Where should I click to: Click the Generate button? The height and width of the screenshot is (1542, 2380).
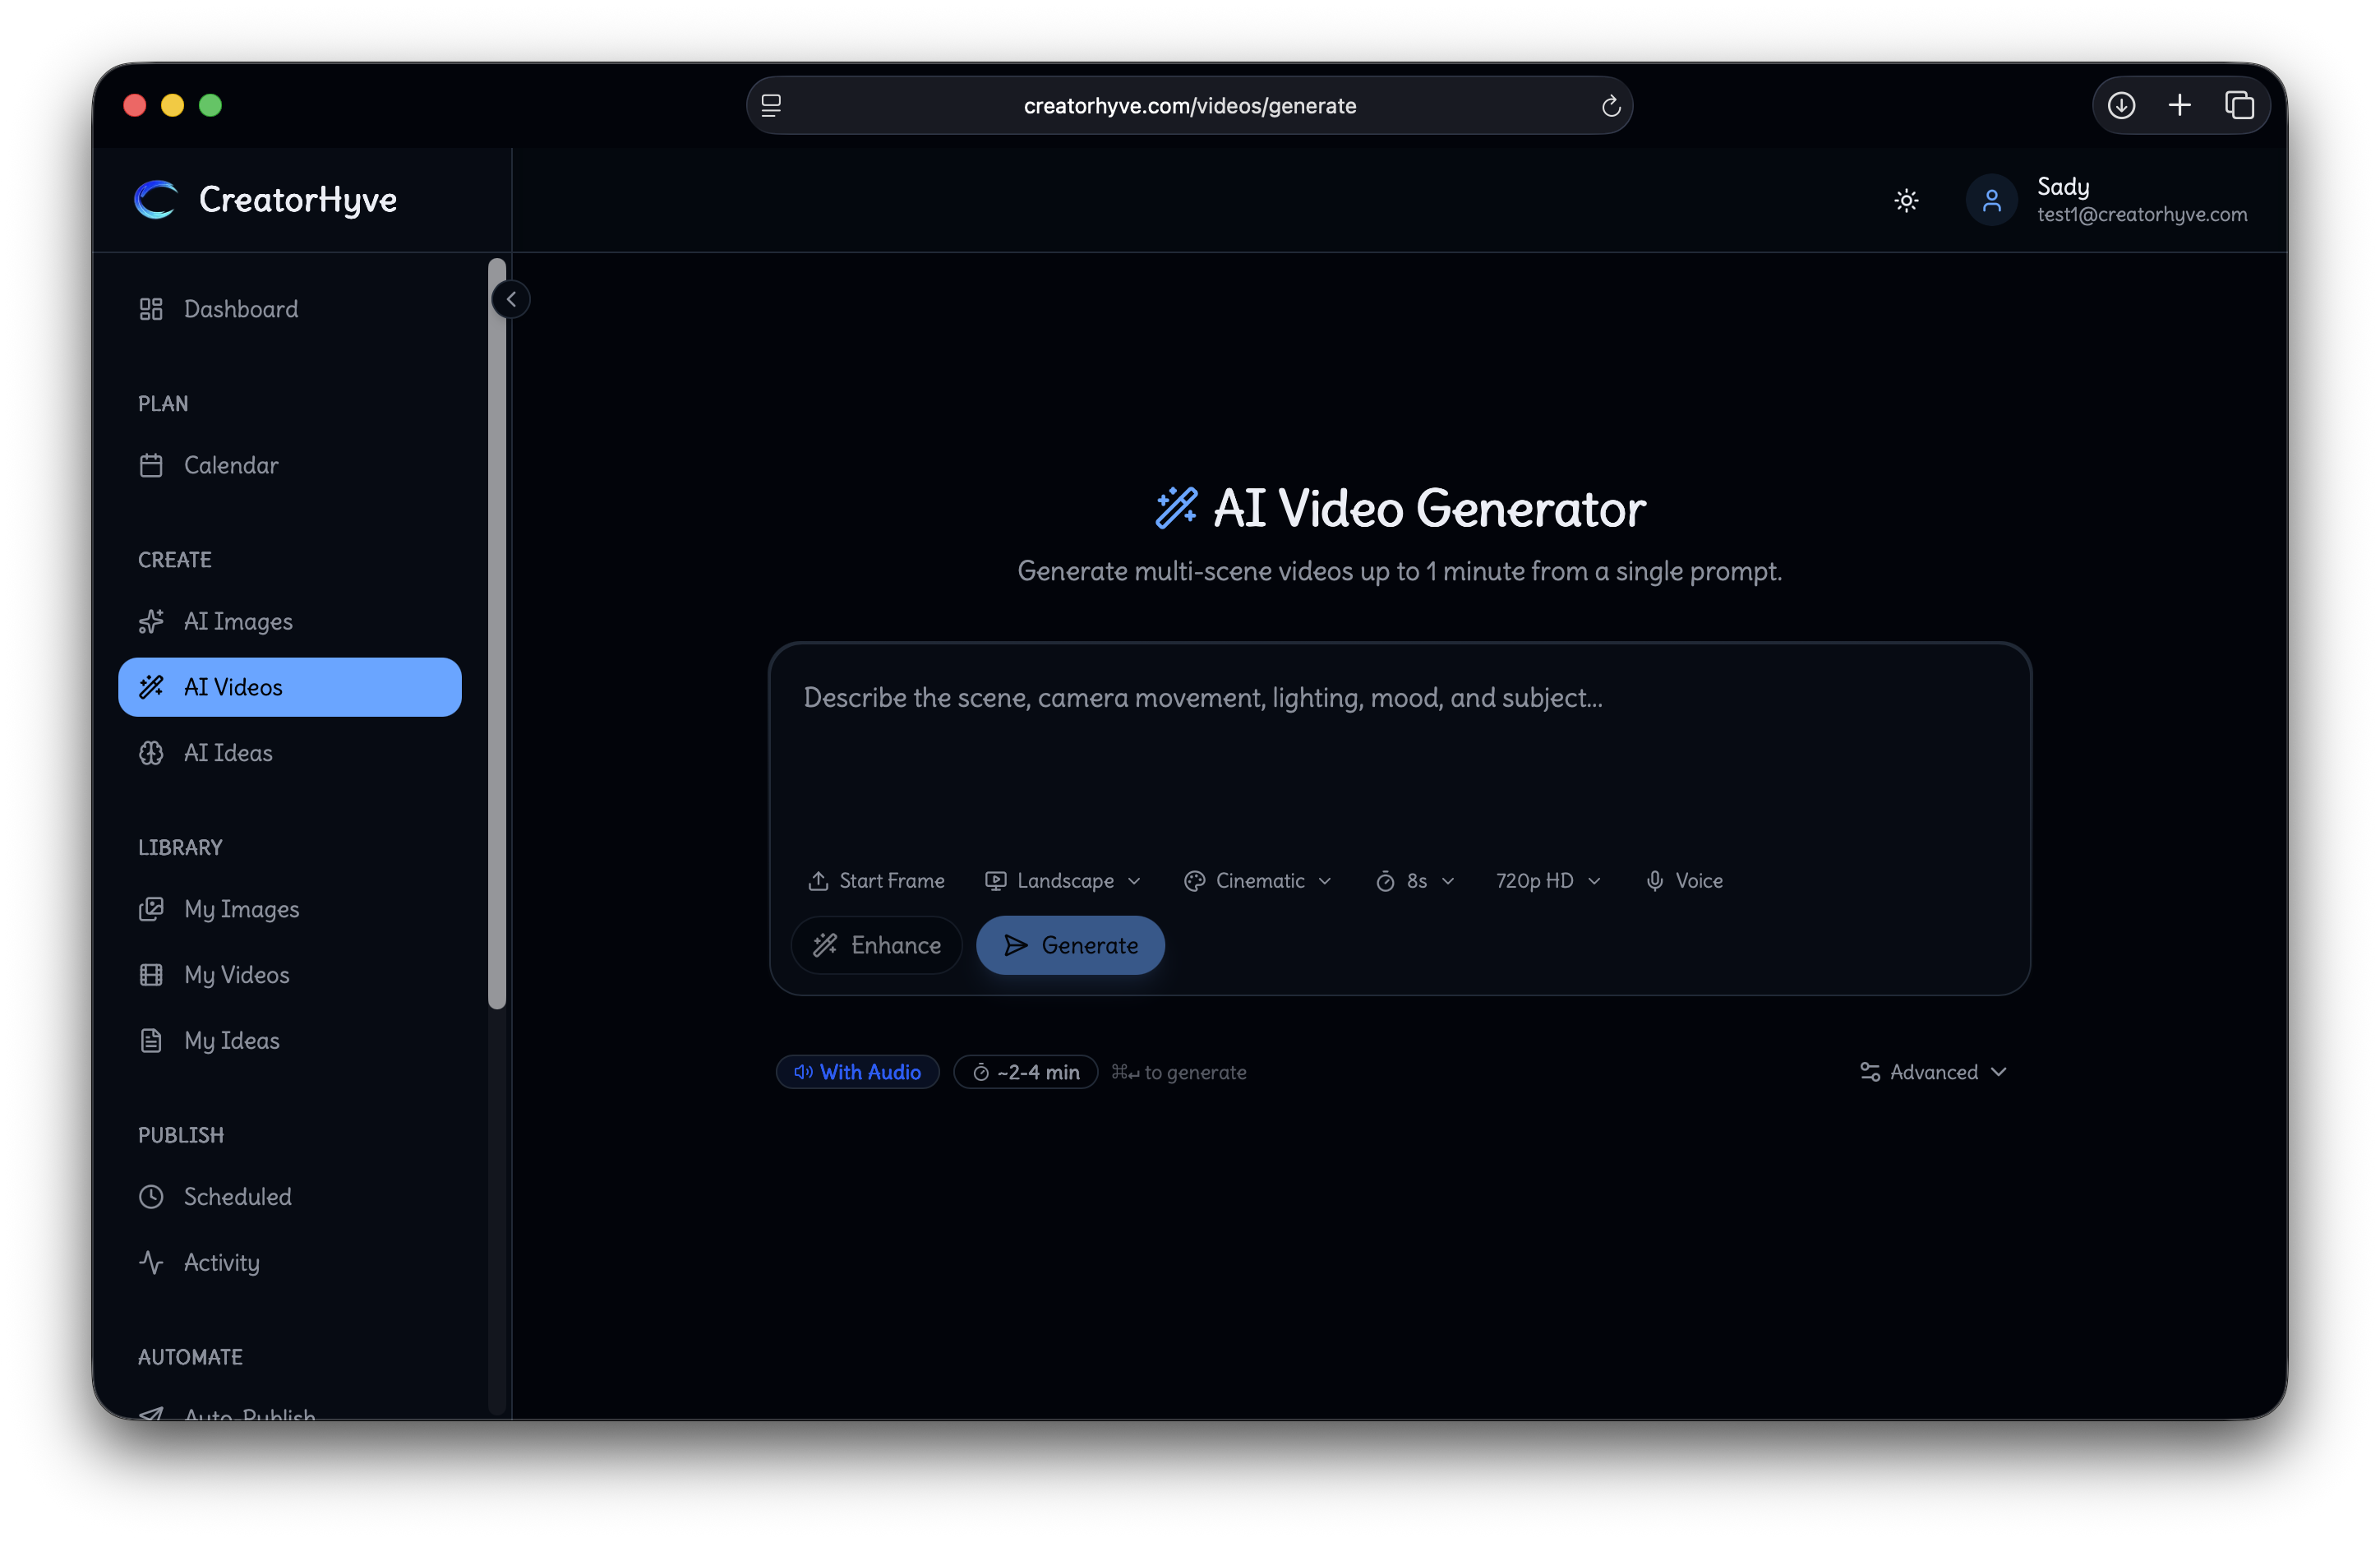[x=1069, y=945]
